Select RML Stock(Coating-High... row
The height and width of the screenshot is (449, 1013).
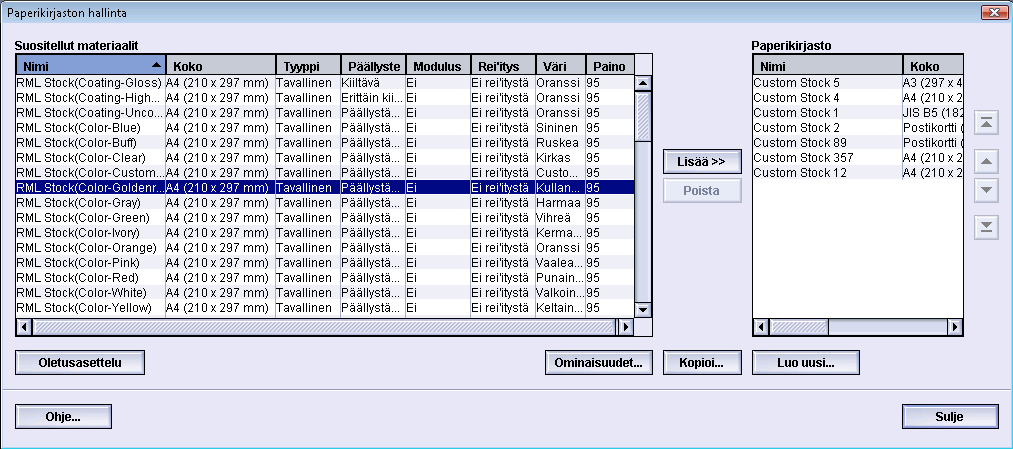[325, 98]
